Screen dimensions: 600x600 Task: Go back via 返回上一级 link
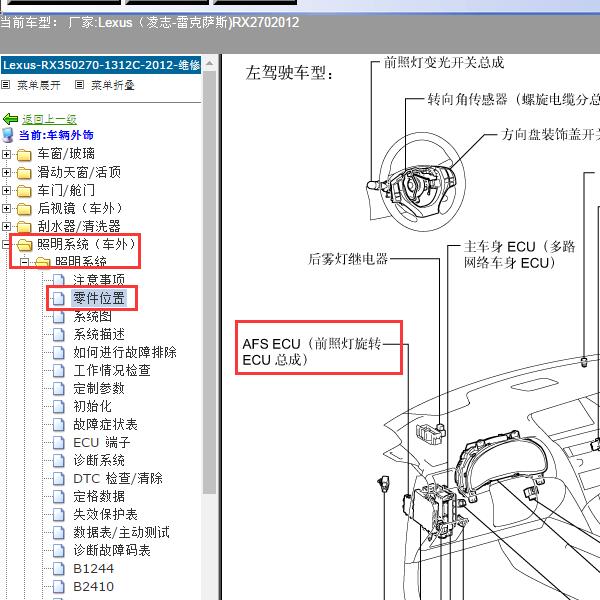coord(49,119)
